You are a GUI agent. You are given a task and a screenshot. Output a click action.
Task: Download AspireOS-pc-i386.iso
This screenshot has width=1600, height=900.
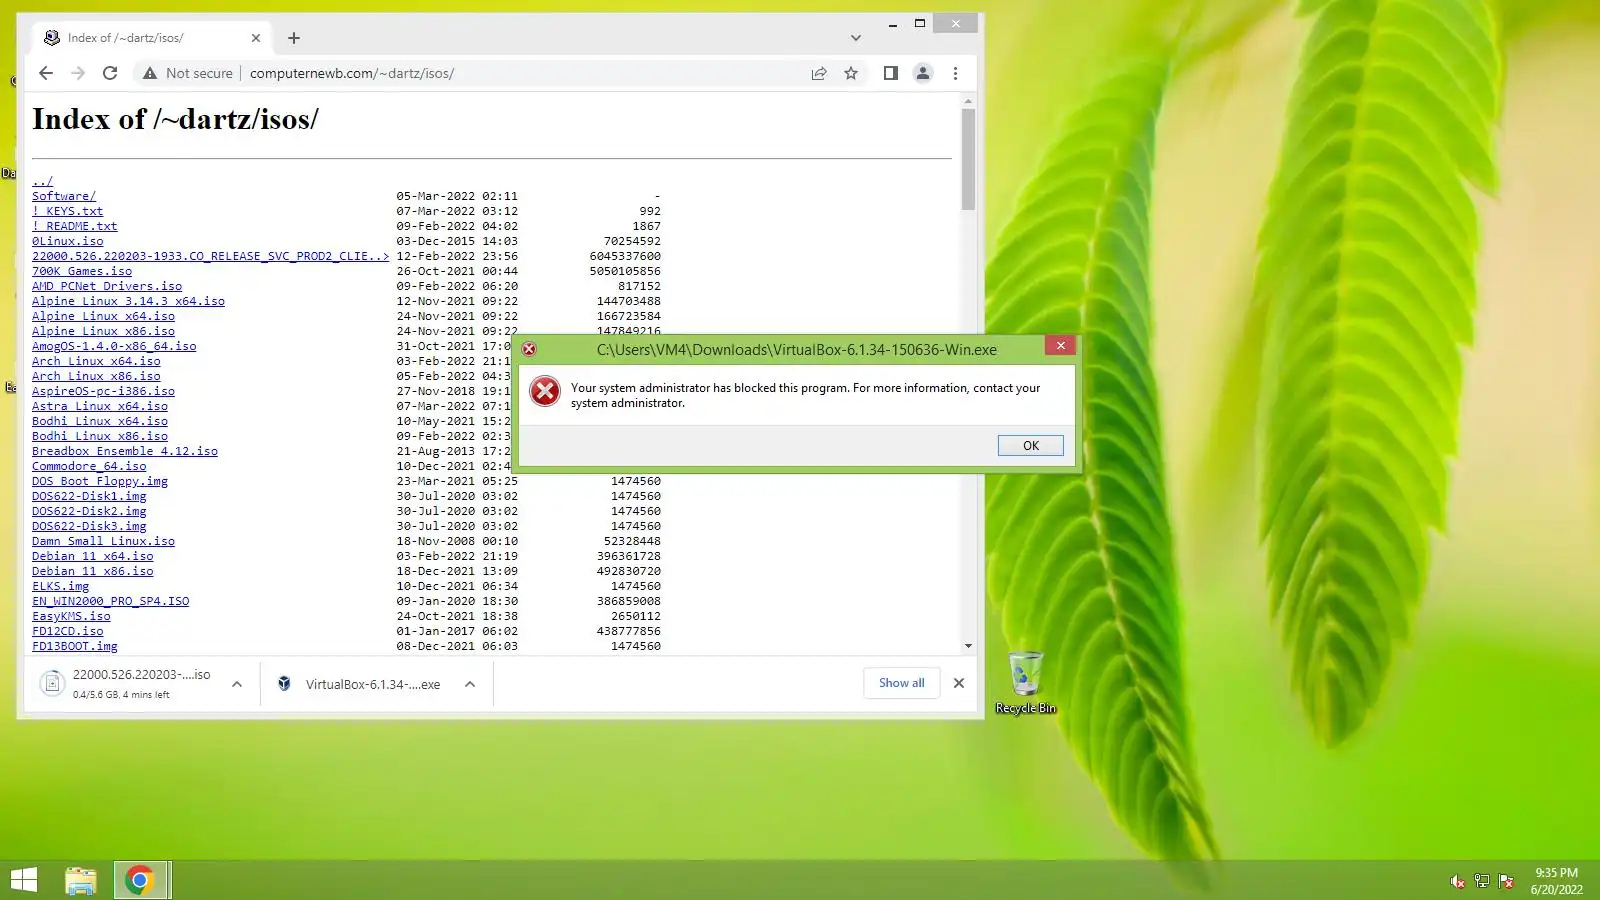click(103, 391)
